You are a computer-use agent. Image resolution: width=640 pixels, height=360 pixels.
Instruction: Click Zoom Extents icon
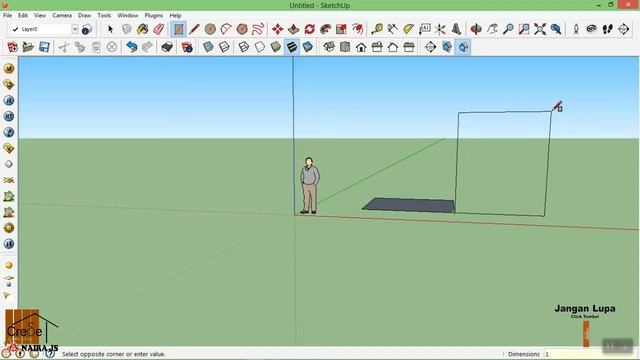[540, 29]
